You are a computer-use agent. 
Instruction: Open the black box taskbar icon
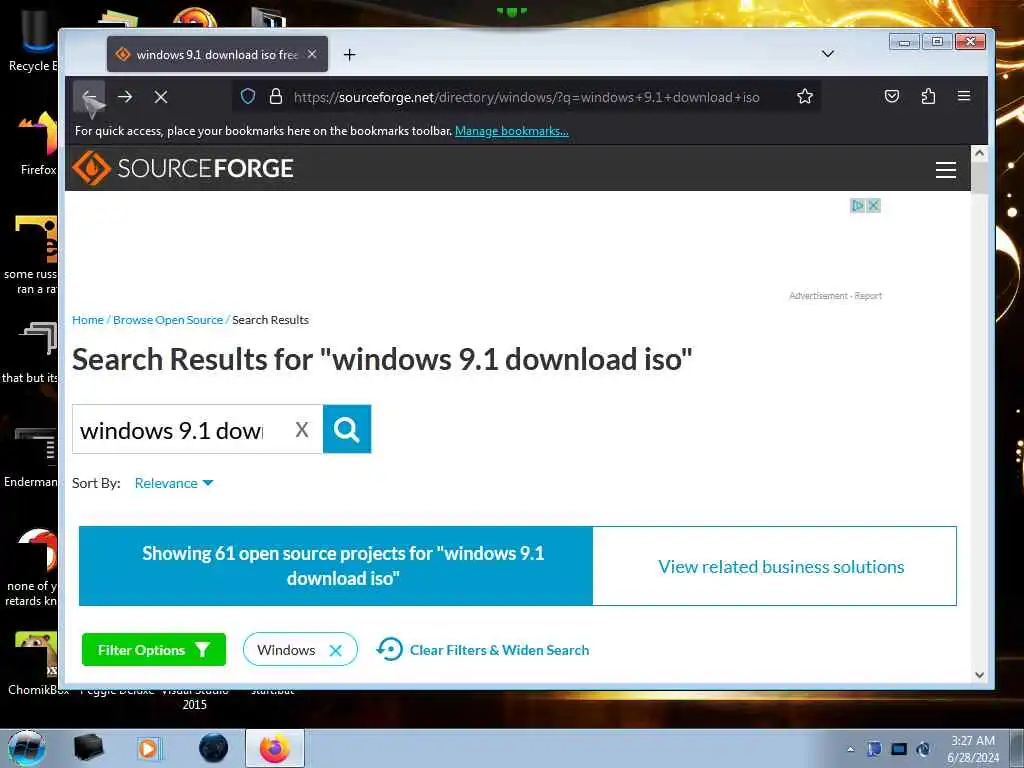coord(88,748)
